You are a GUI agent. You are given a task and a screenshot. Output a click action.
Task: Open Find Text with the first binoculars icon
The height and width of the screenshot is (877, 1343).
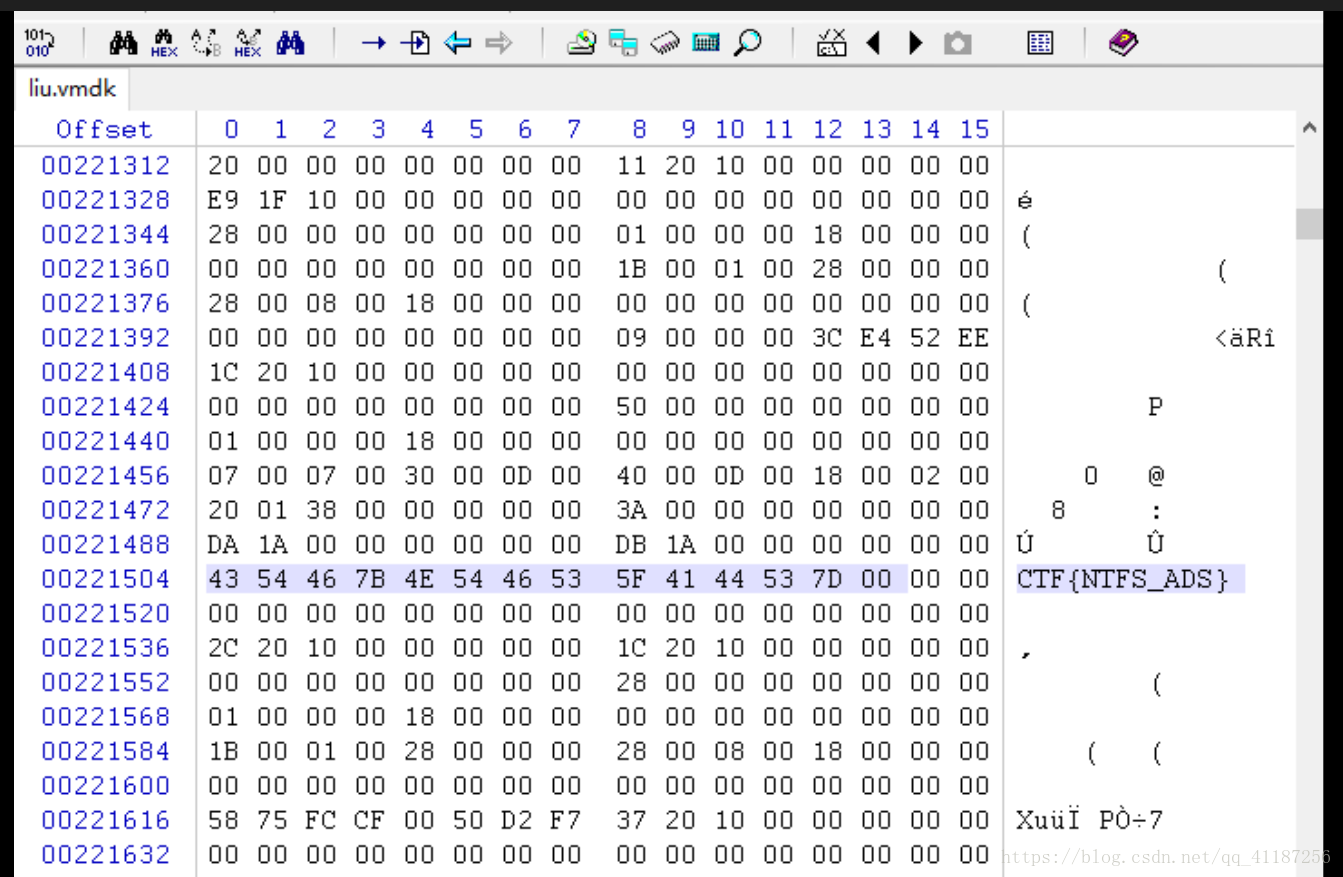[x=123, y=43]
